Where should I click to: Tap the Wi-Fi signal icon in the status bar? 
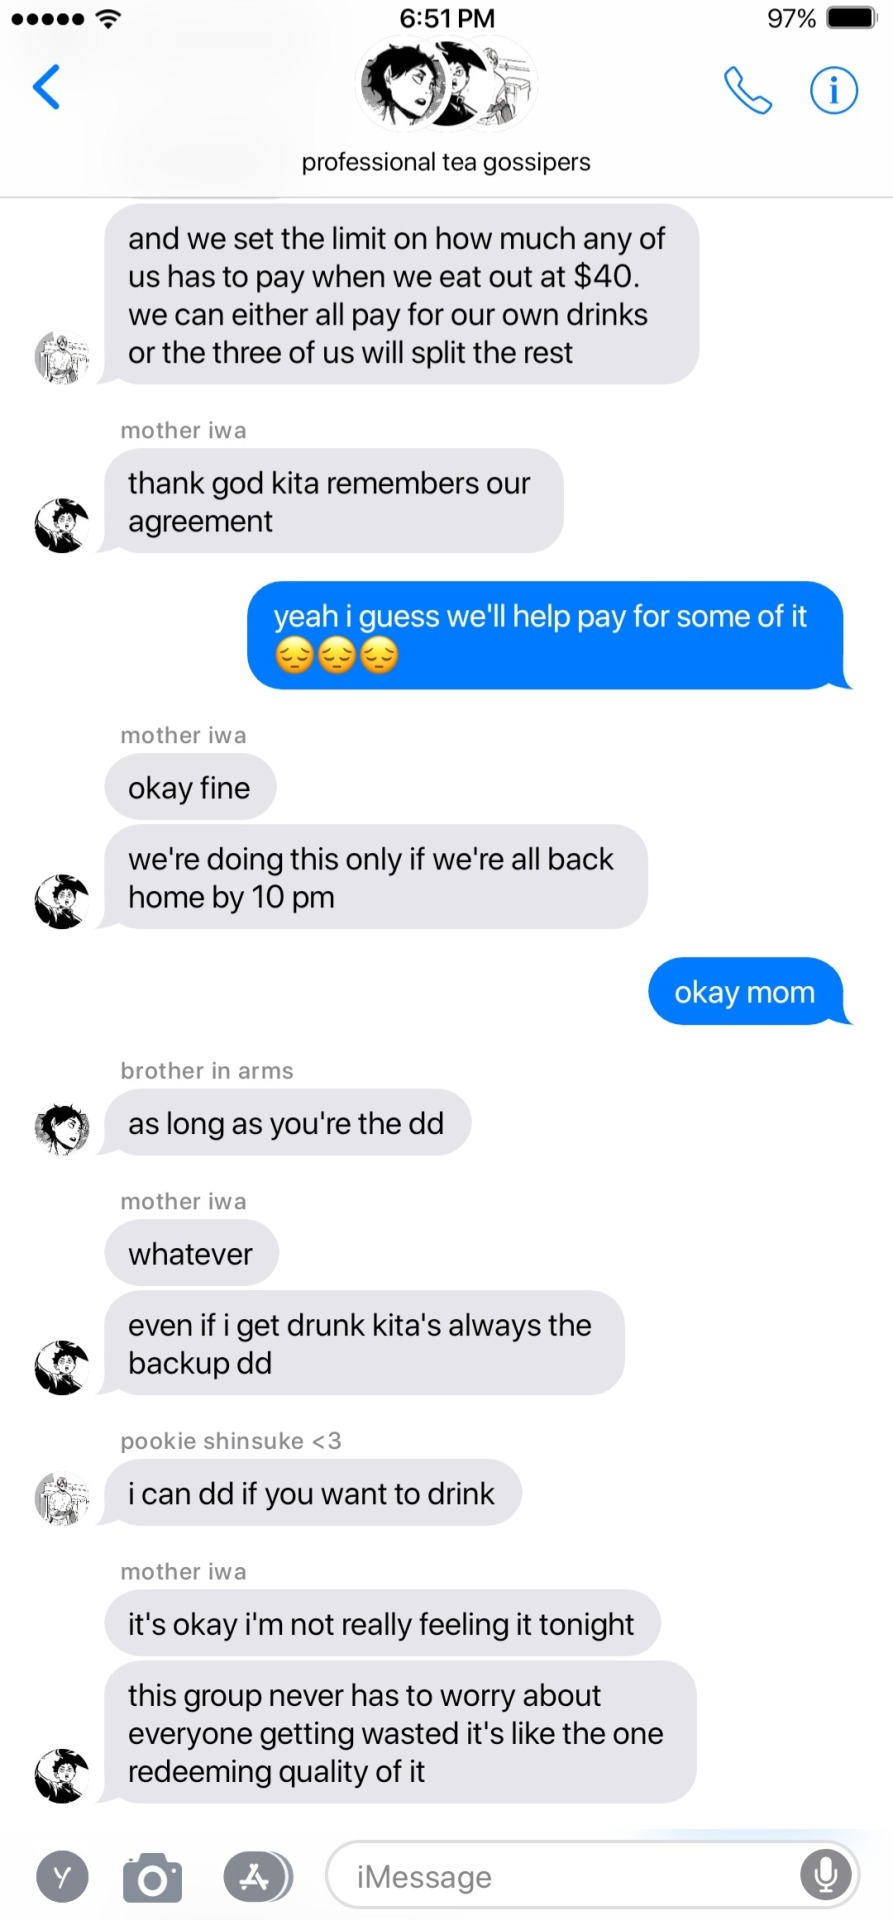[109, 18]
